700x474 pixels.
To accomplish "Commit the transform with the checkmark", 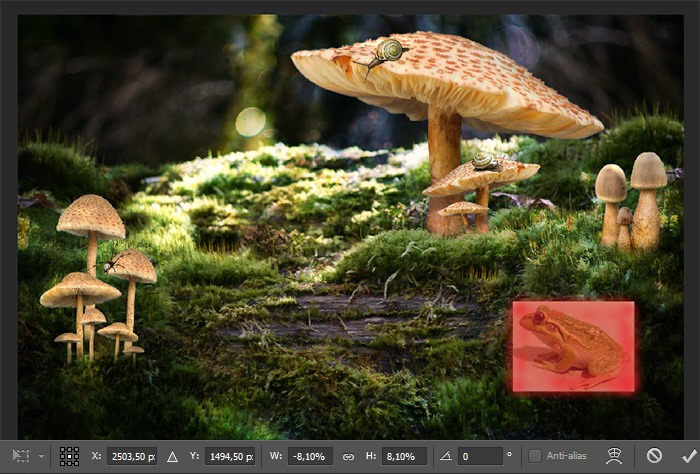I will [x=689, y=456].
